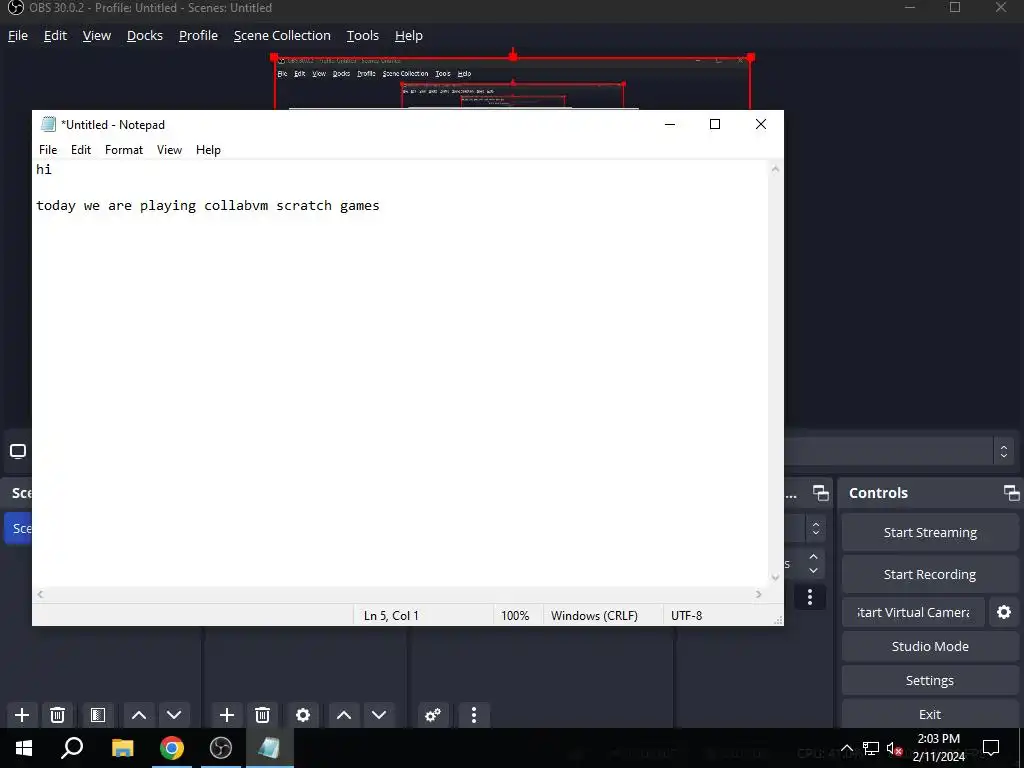Open Notepad View menu
The image size is (1024, 768).
click(x=169, y=150)
